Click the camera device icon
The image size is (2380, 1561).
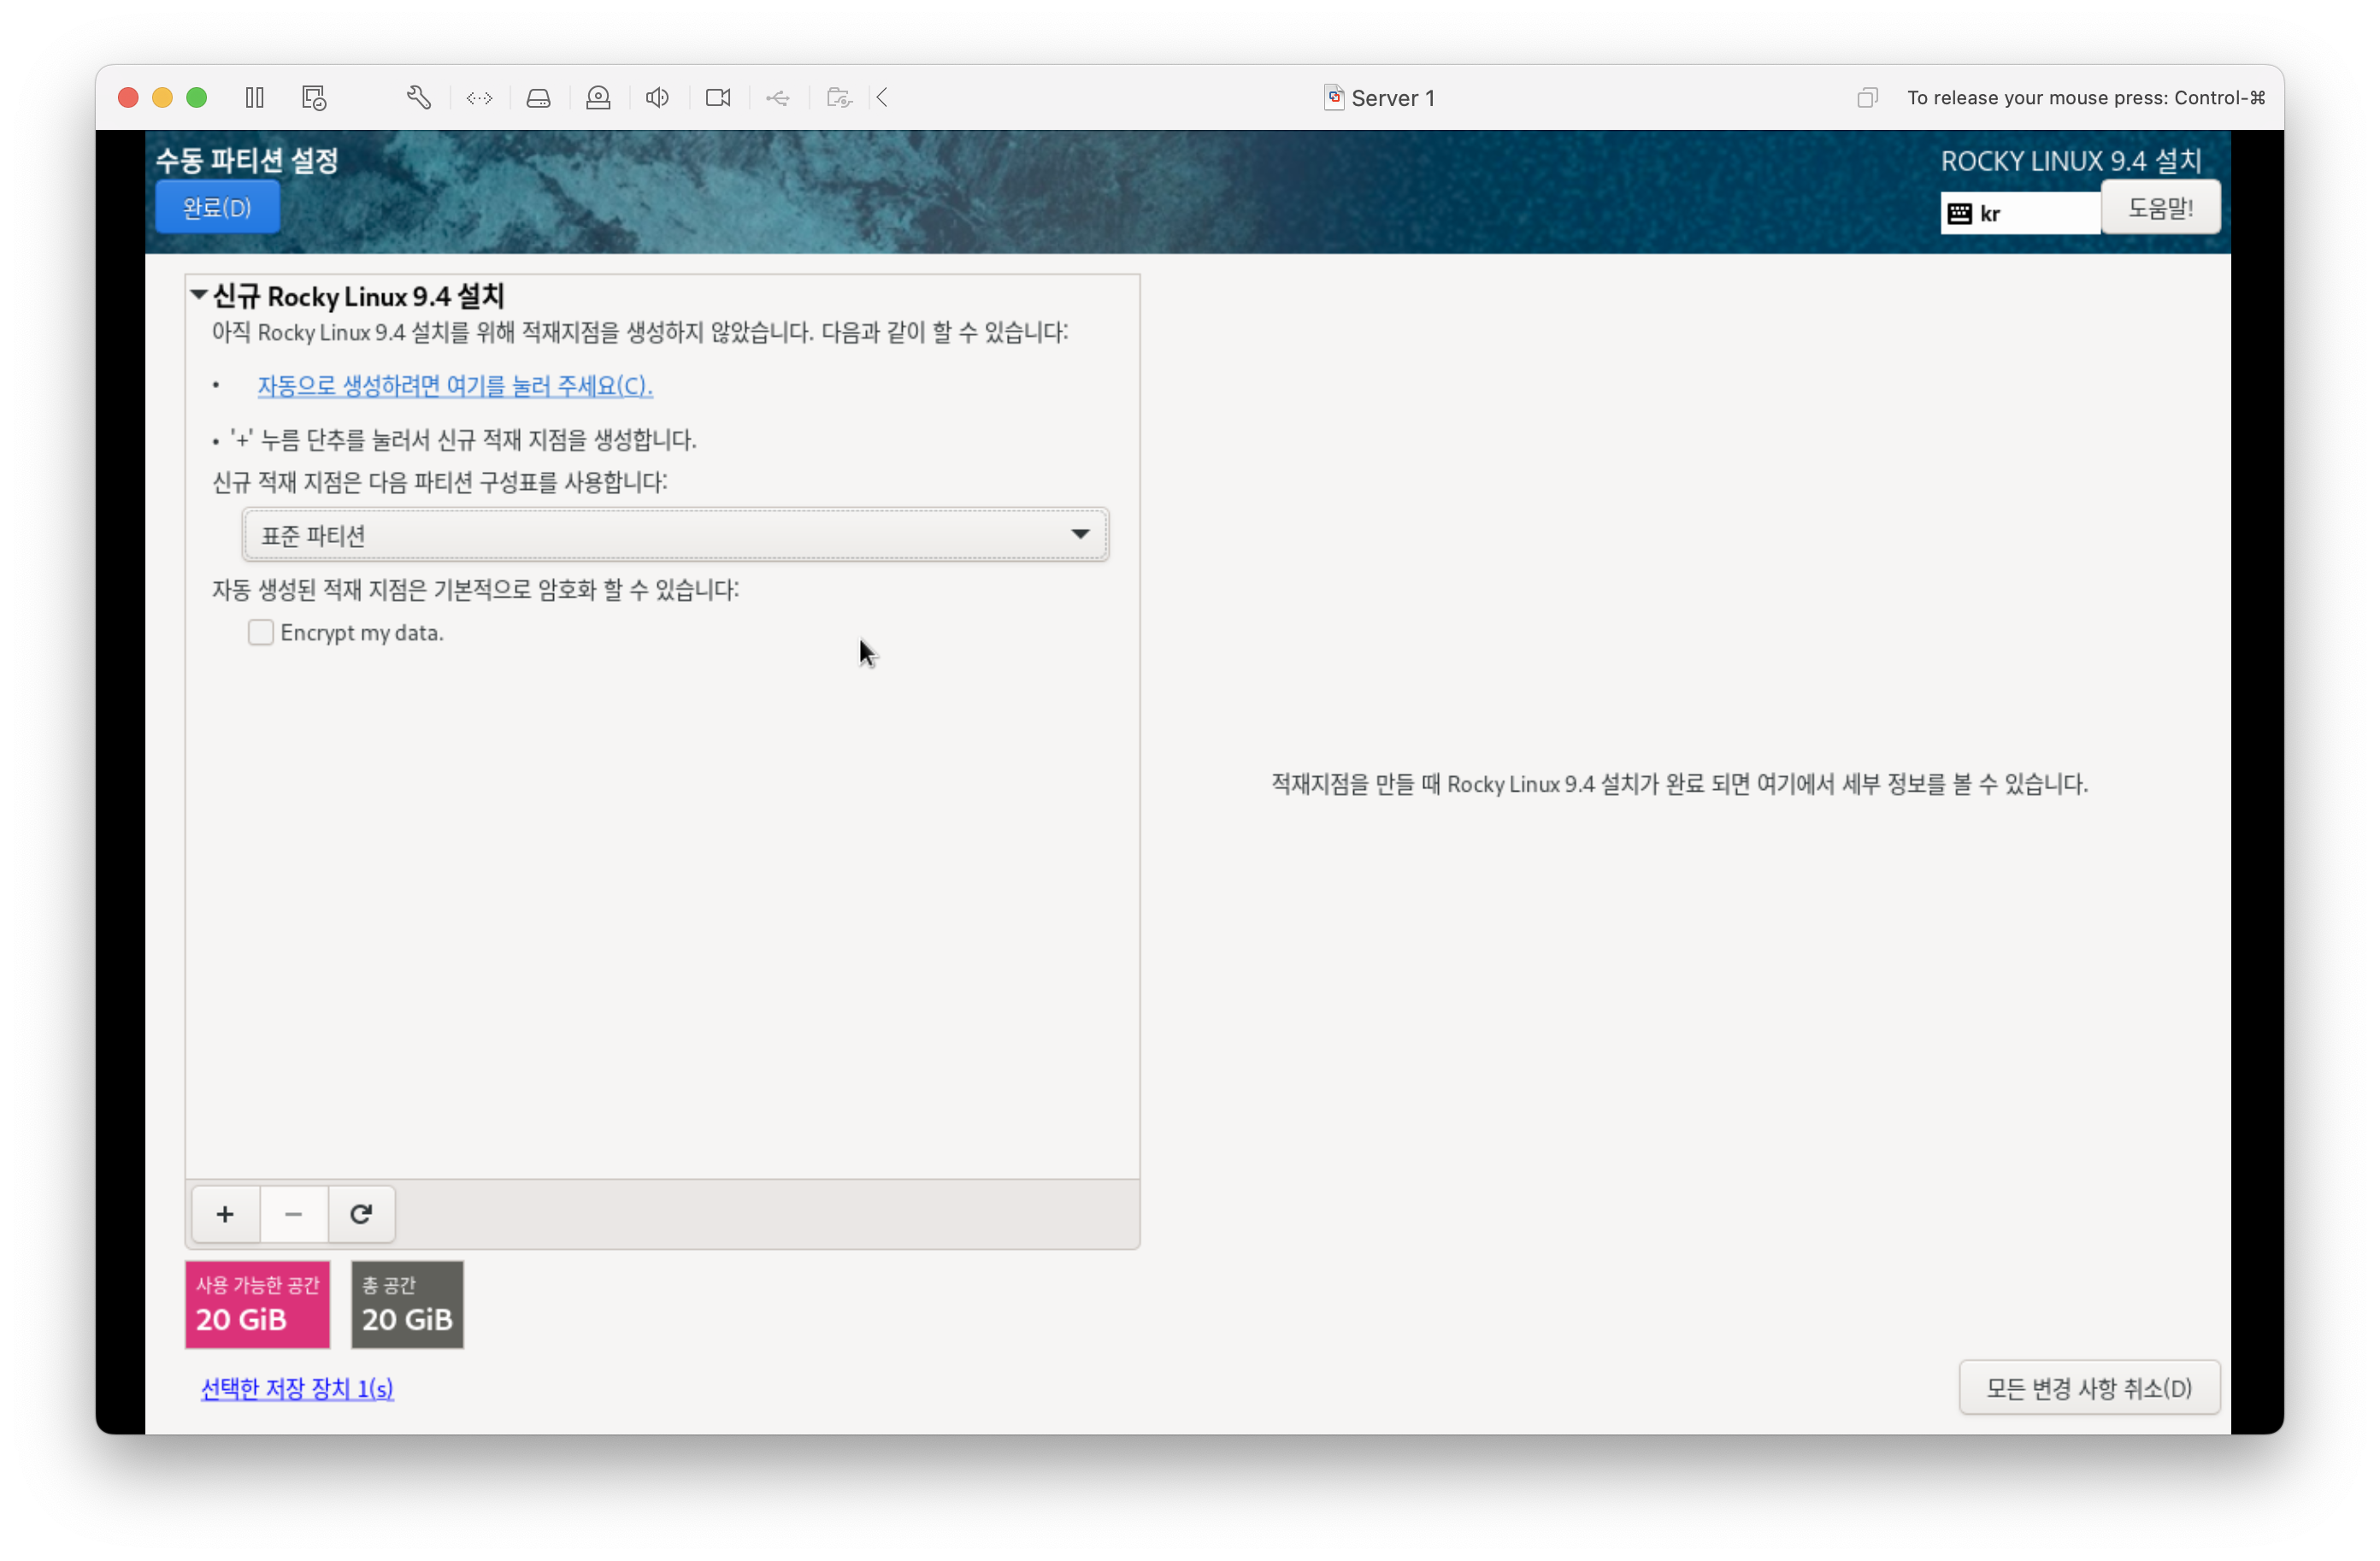(718, 97)
